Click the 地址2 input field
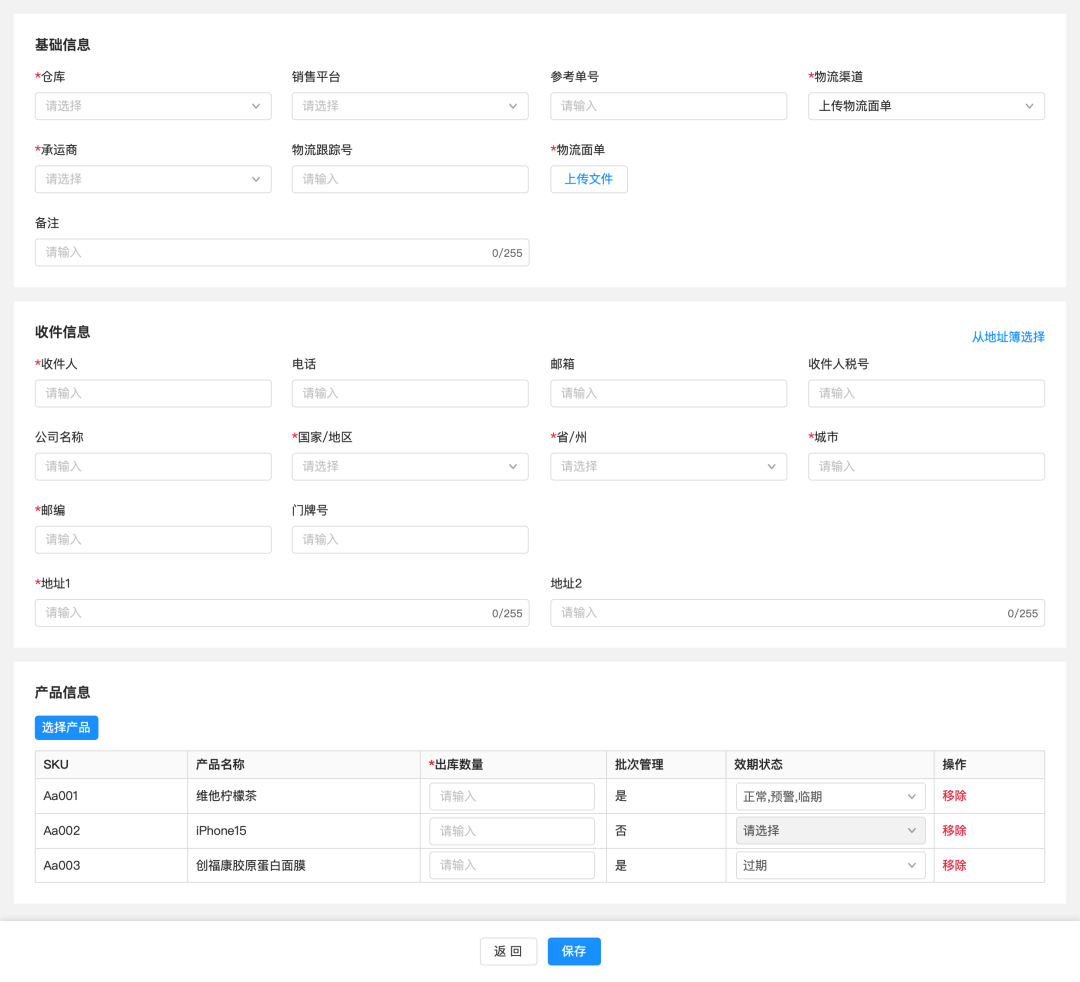This screenshot has width=1080, height=982. click(797, 613)
